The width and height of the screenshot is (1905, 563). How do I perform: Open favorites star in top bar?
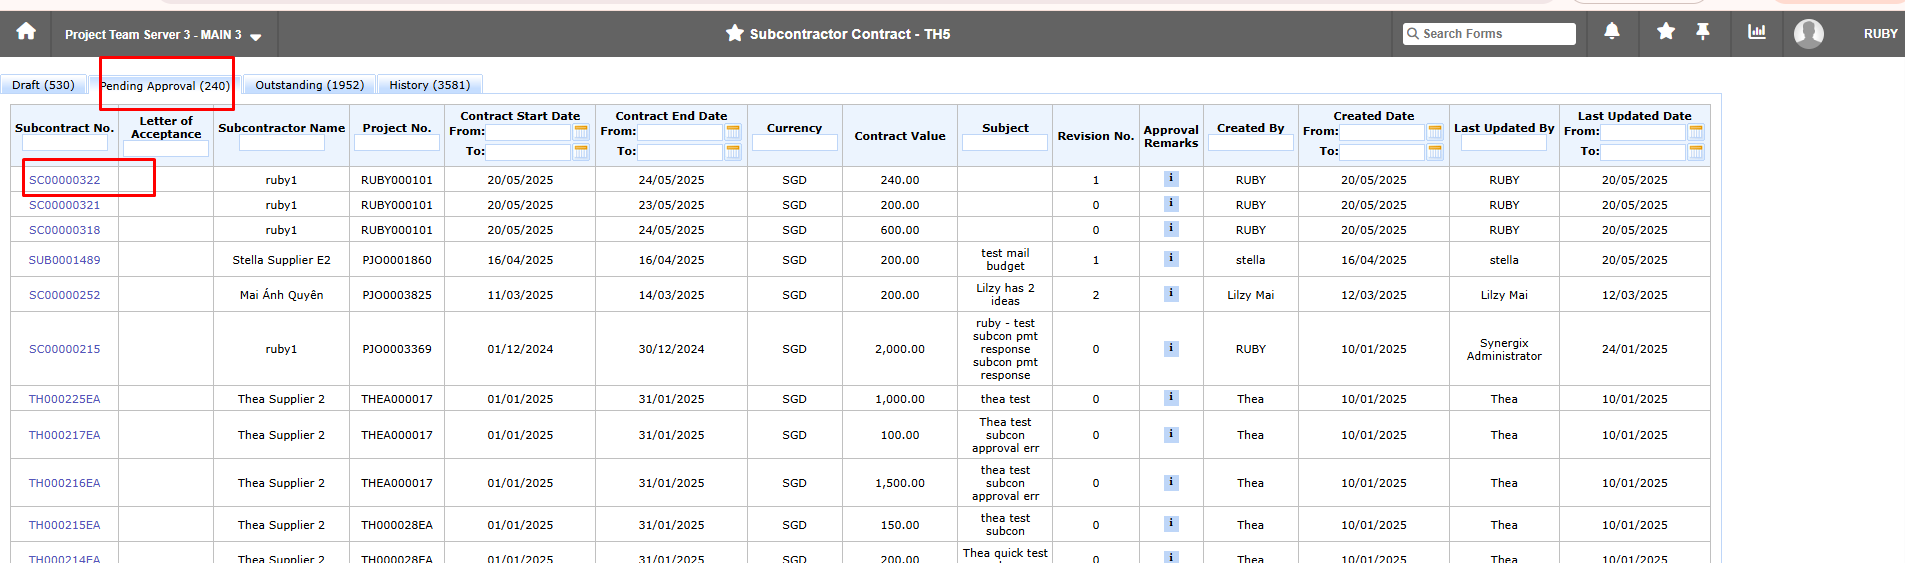[x=1666, y=32]
